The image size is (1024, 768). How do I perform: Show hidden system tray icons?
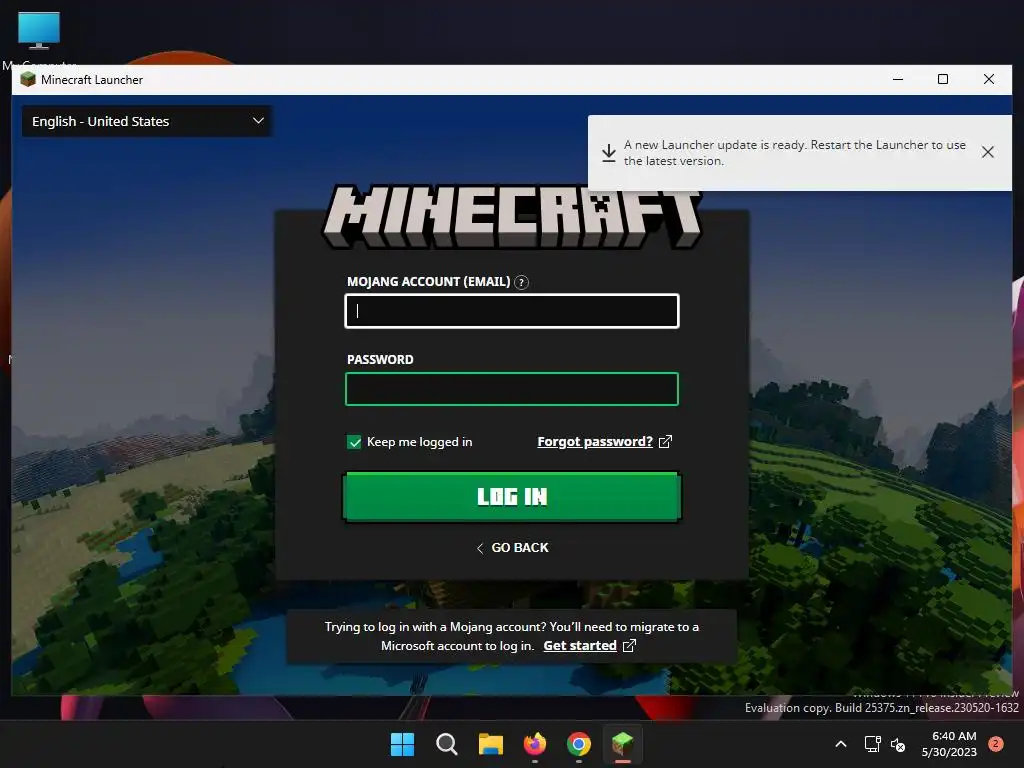pyautogui.click(x=841, y=744)
